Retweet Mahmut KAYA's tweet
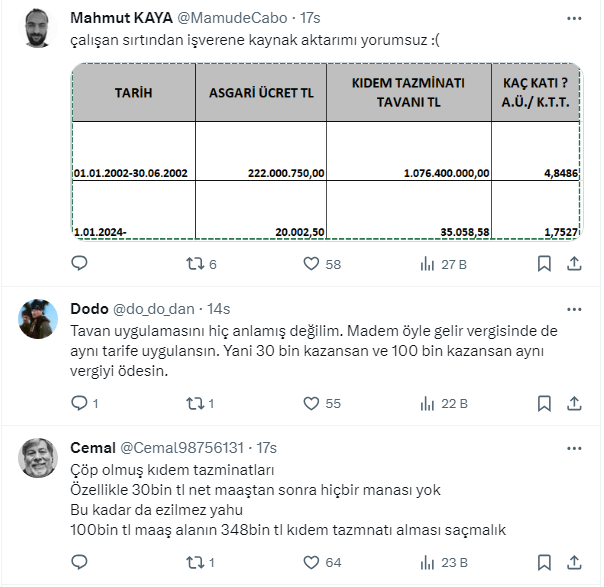 [x=196, y=264]
